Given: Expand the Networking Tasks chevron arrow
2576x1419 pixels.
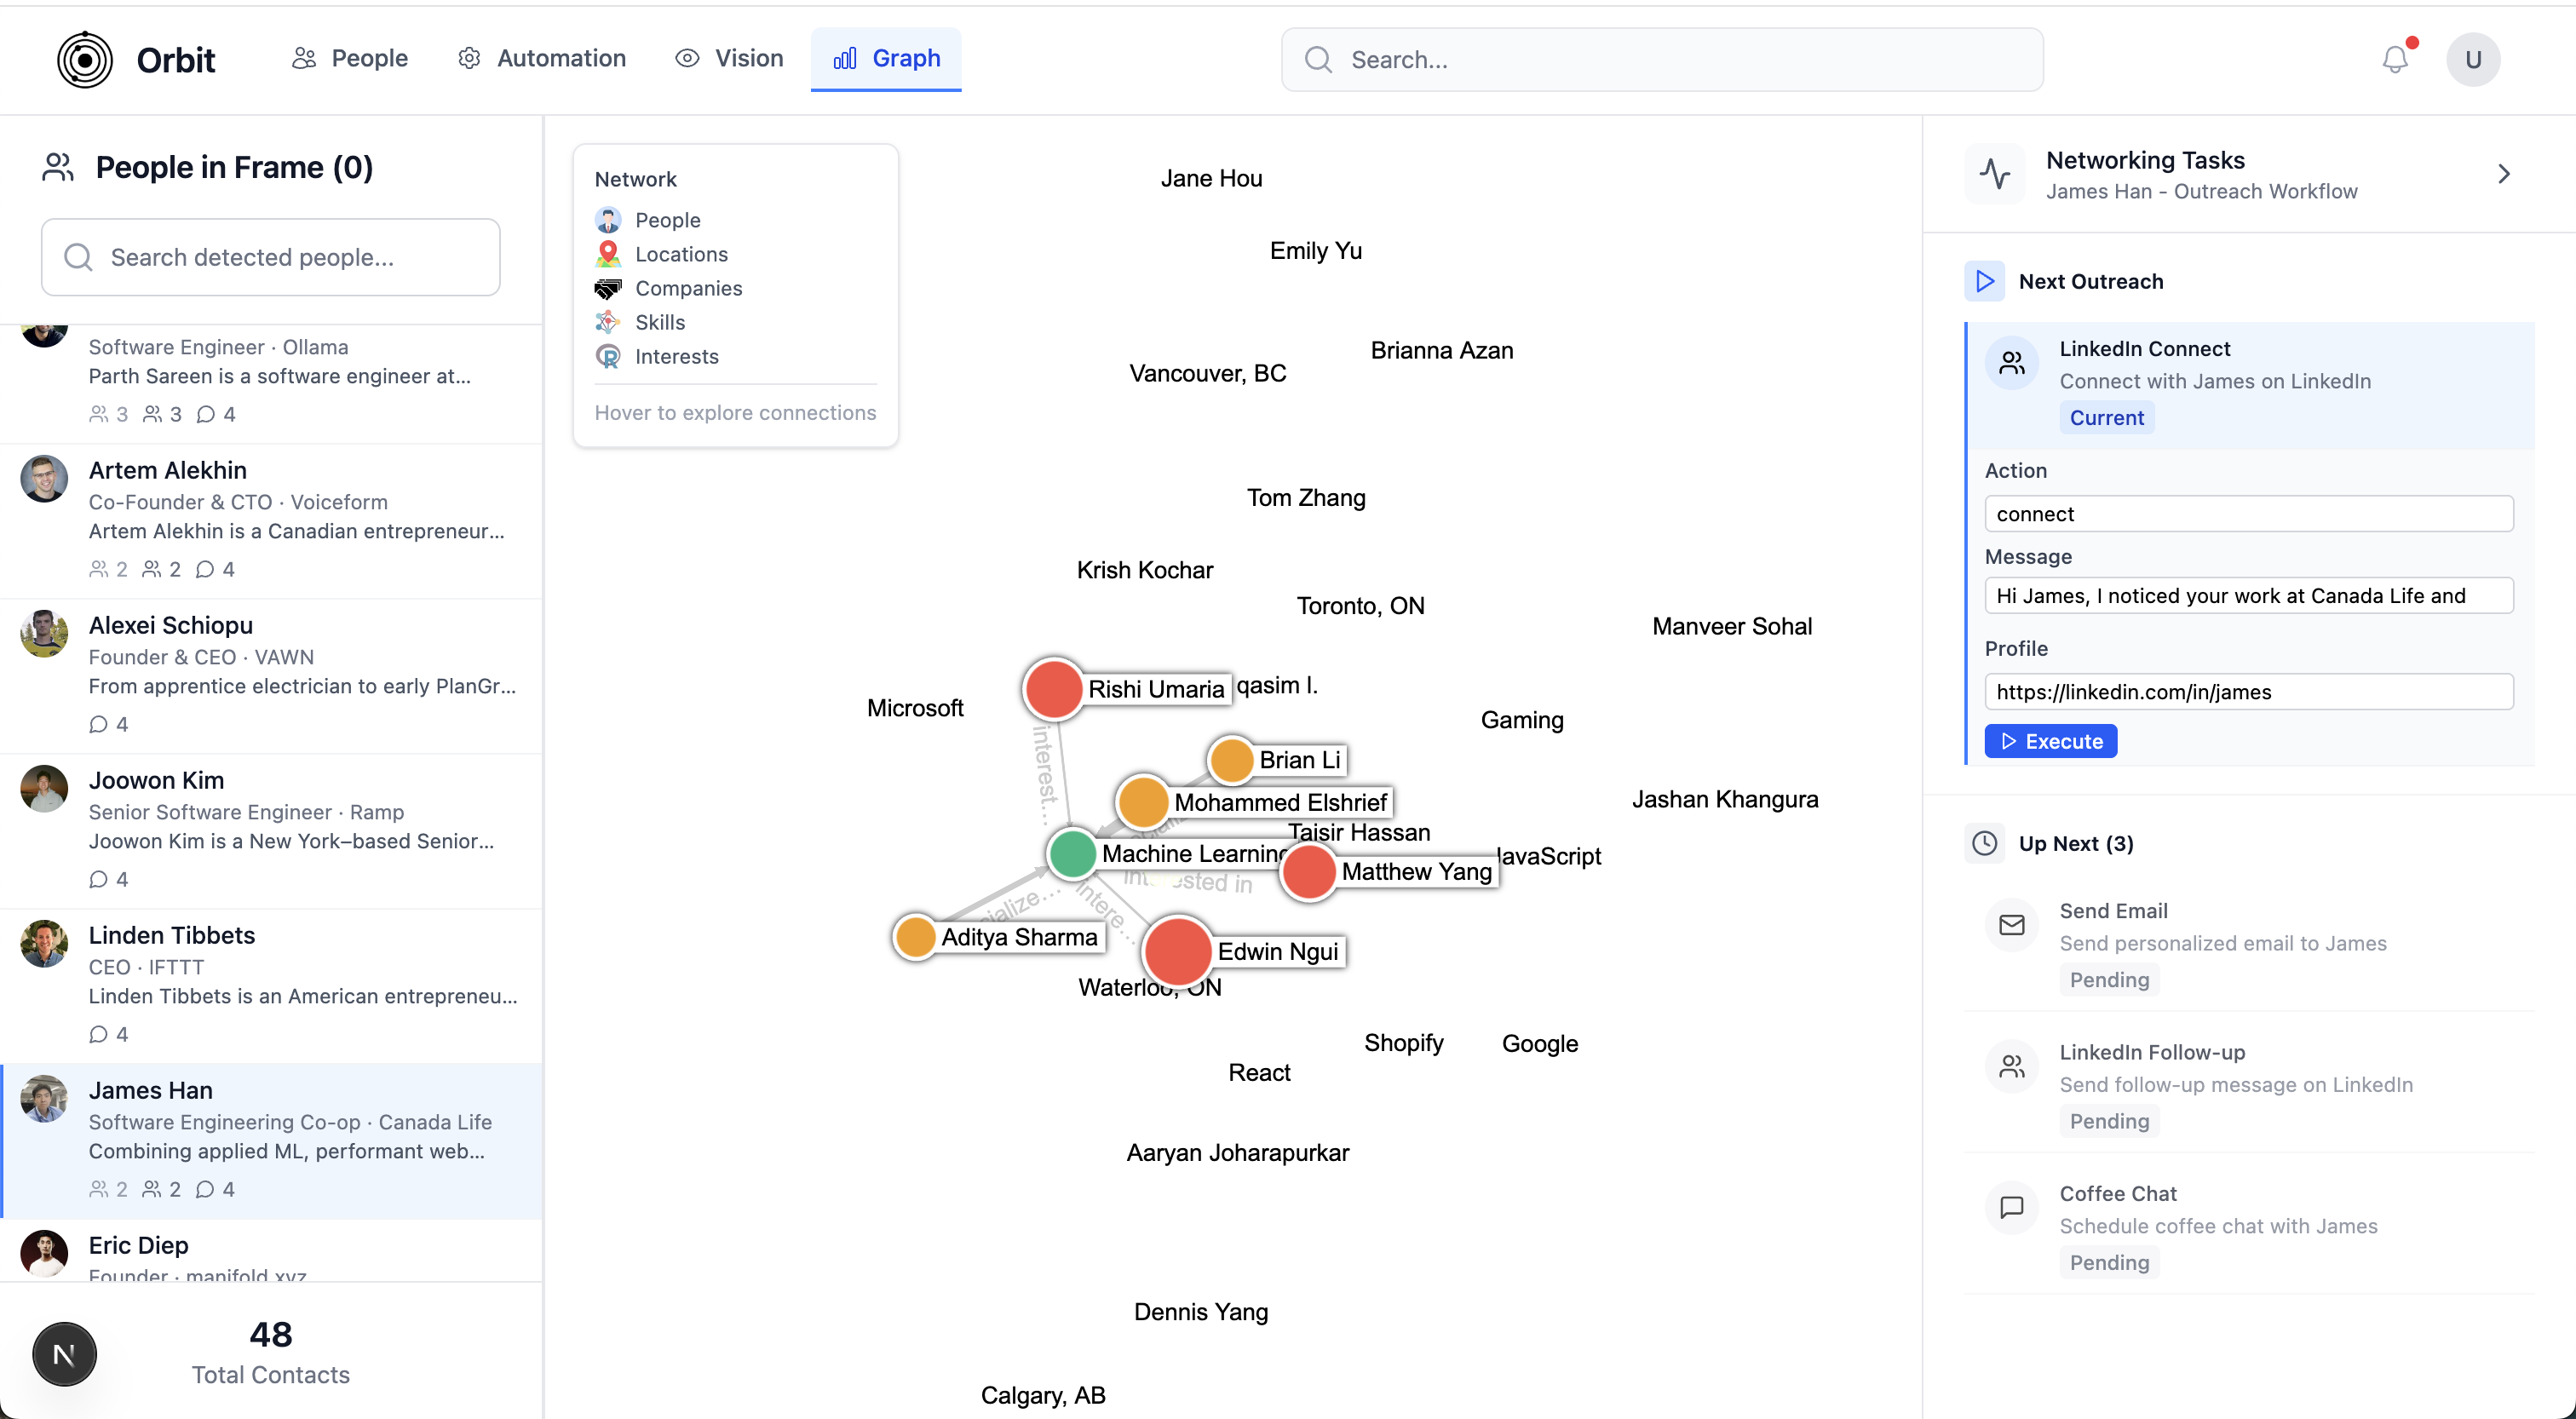Looking at the screenshot, I should [x=2503, y=174].
